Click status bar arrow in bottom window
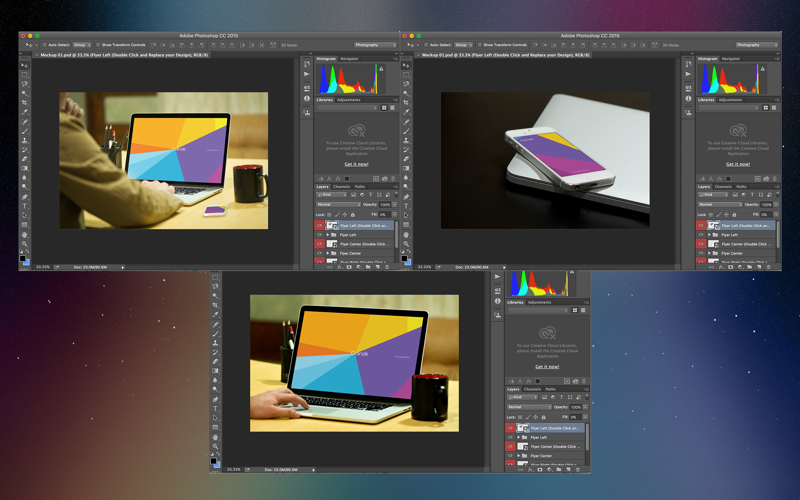The image size is (800, 500). pyautogui.click(x=313, y=469)
